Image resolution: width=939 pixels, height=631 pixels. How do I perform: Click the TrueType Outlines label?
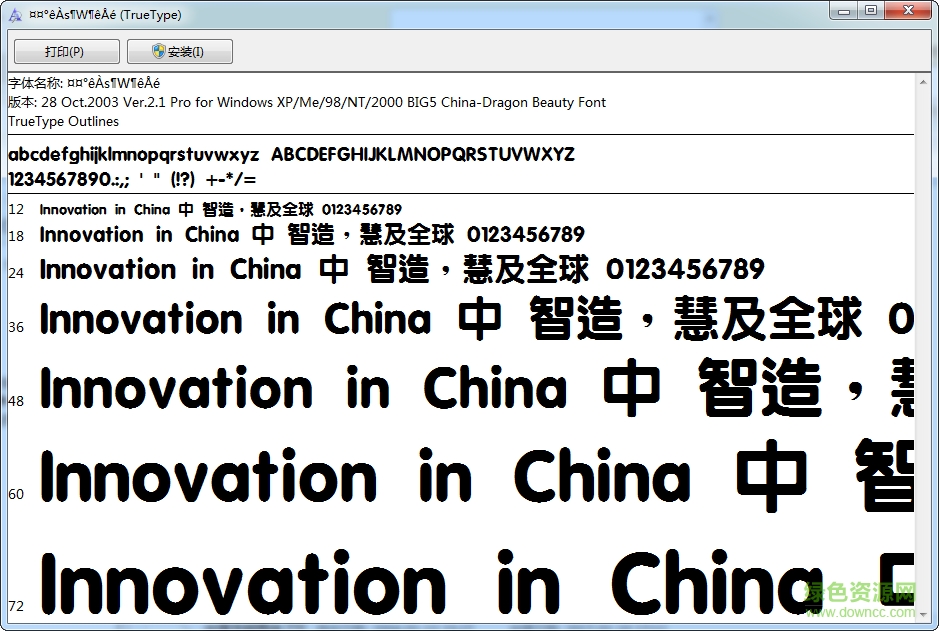pos(62,121)
